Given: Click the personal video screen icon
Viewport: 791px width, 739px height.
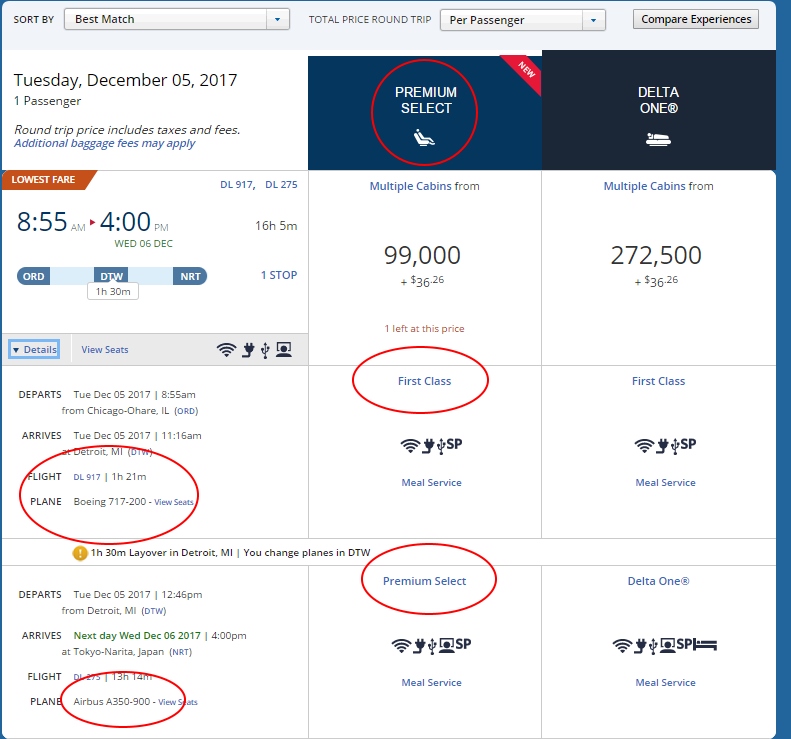Looking at the screenshot, I should pyautogui.click(x=284, y=350).
